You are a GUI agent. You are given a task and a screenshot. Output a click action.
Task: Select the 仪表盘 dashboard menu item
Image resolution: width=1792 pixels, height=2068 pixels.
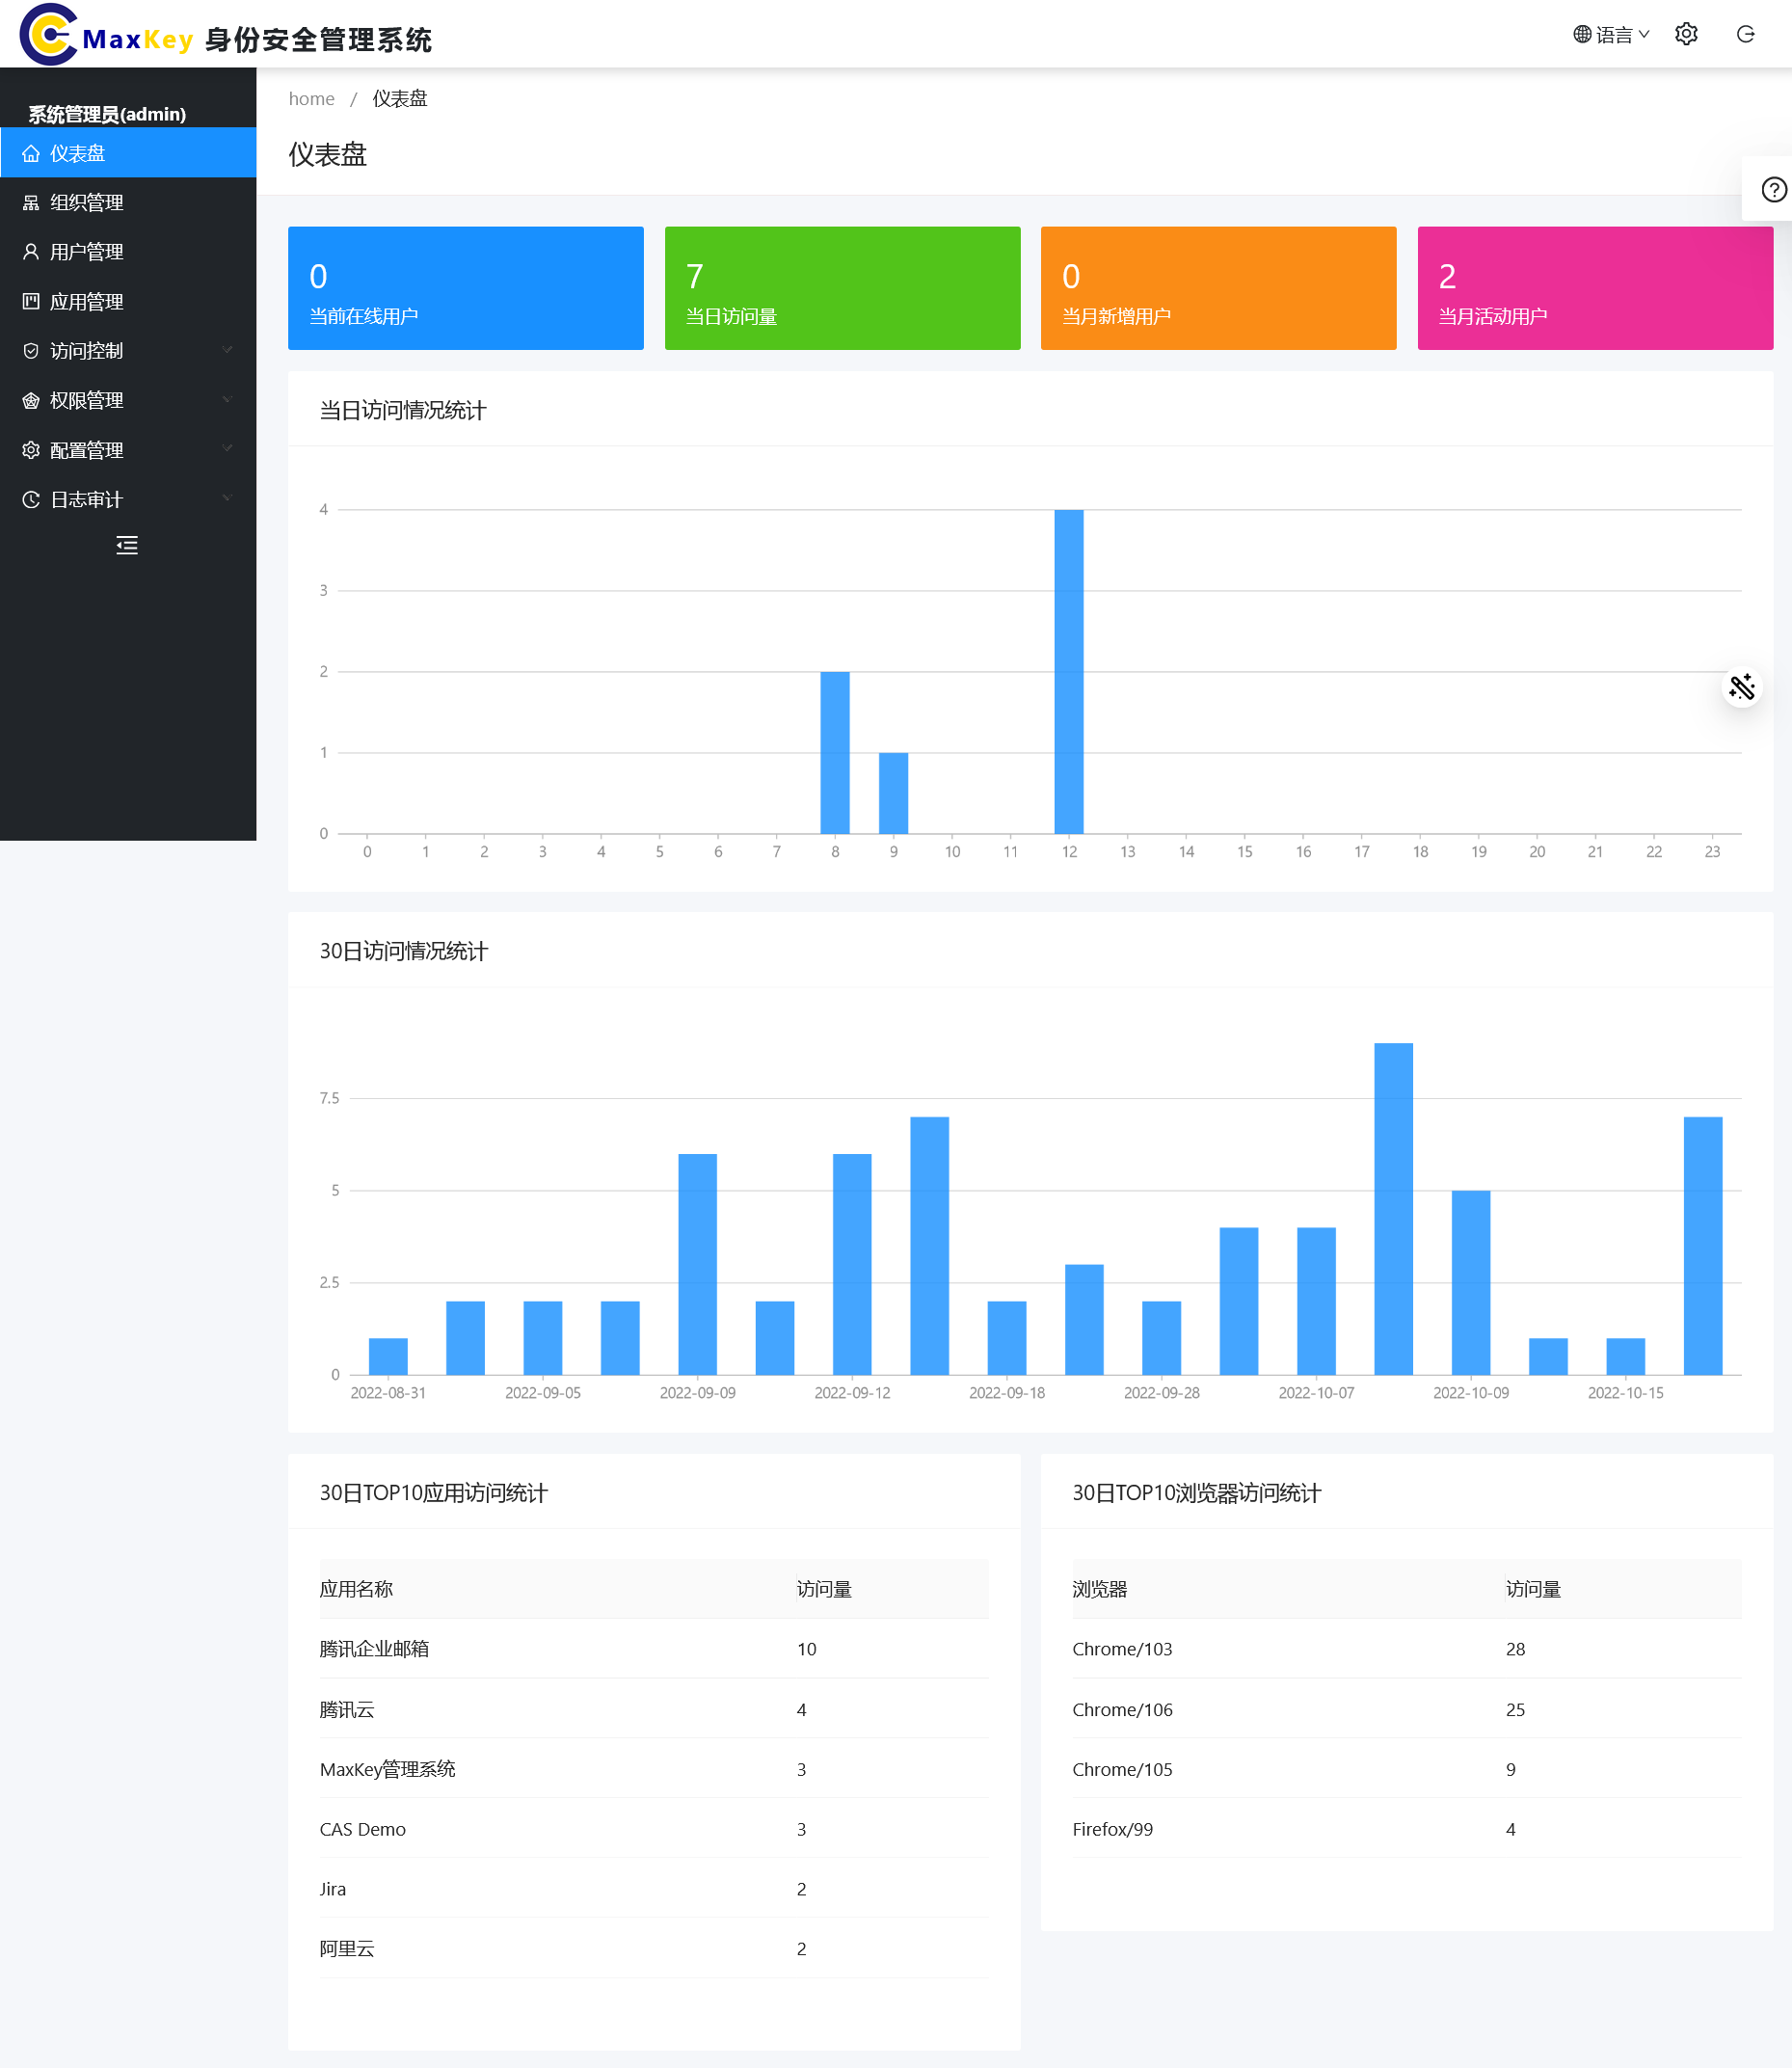coord(78,153)
